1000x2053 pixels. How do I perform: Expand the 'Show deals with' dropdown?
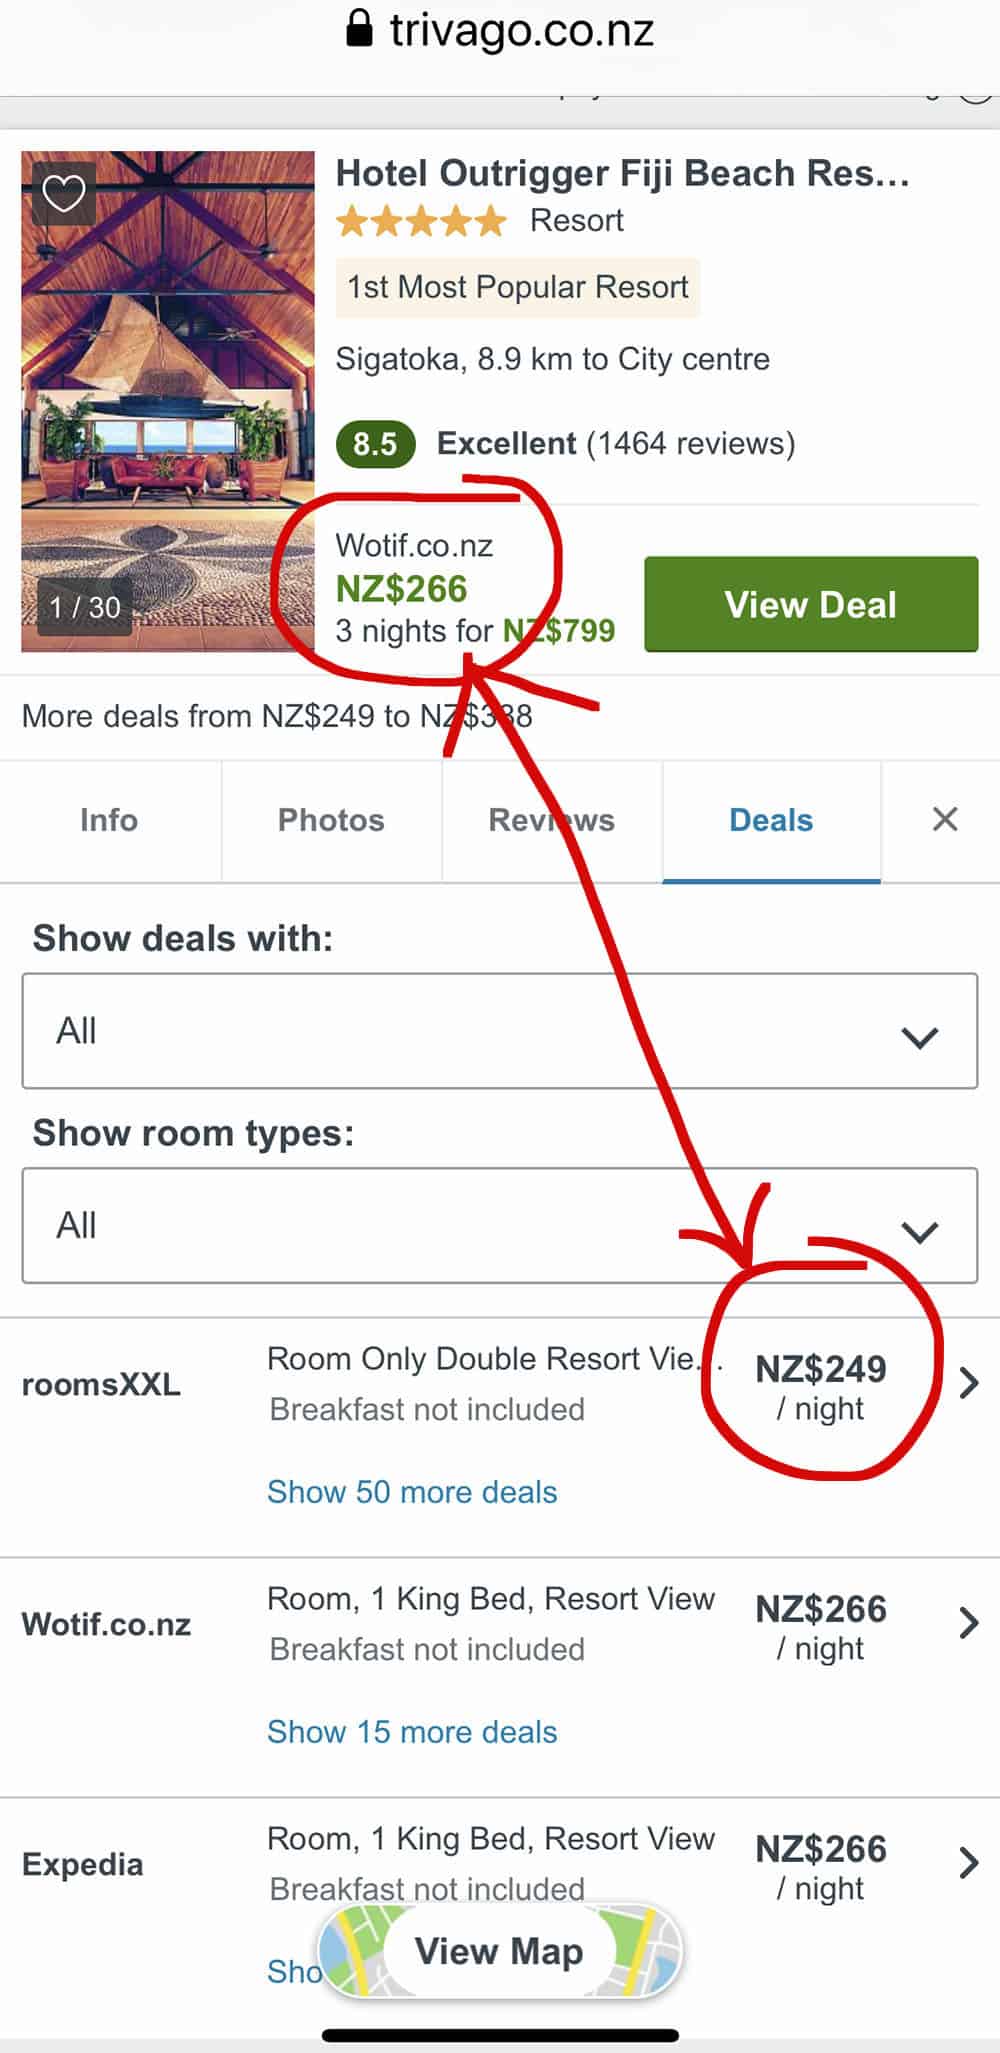tap(499, 1031)
